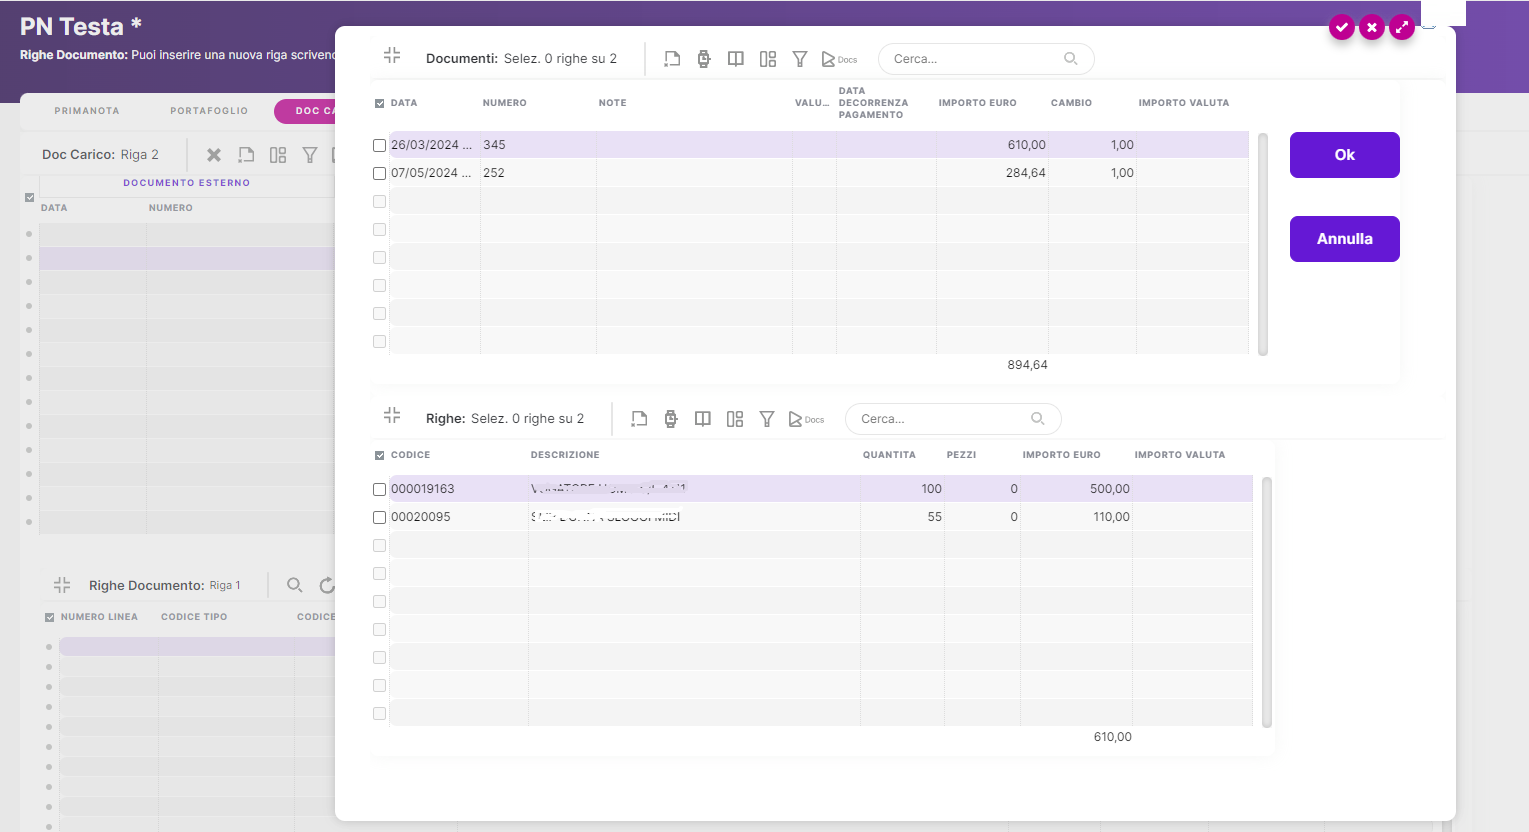Sort by the CAMBIO column header
This screenshot has height=832, width=1529.
click(x=1071, y=103)
